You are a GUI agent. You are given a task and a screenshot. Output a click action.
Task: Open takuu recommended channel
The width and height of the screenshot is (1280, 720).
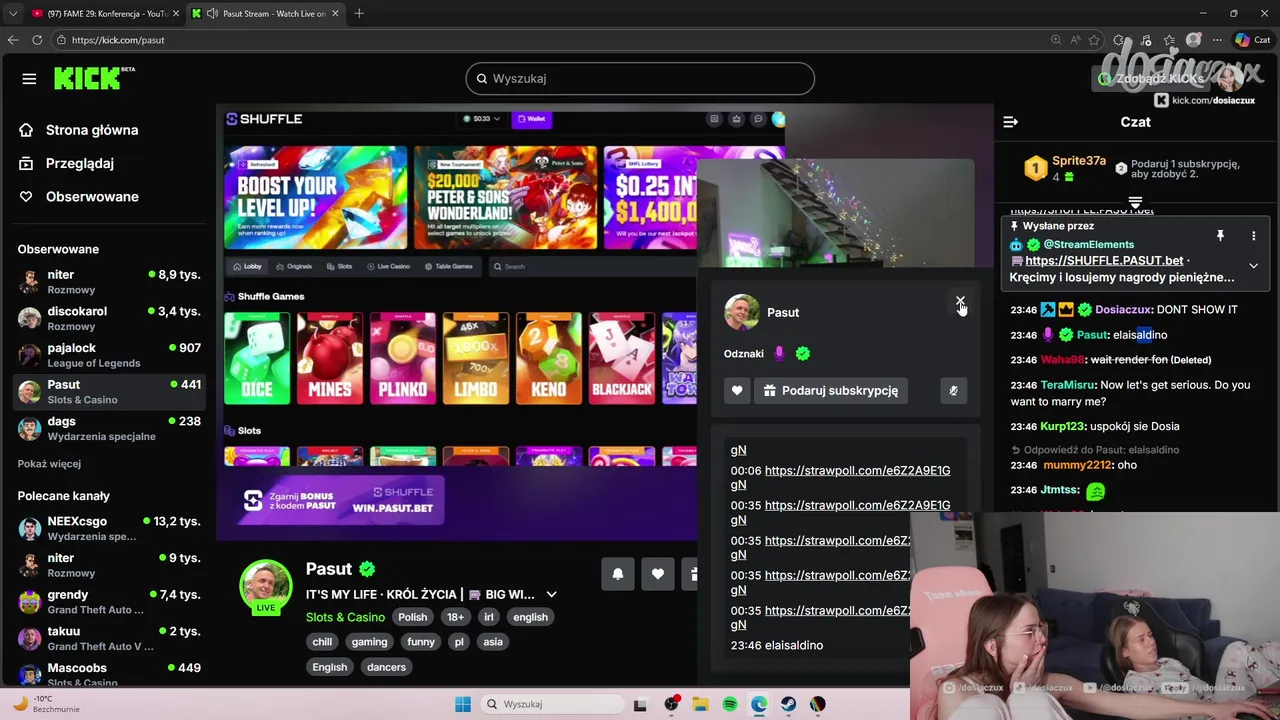tap(110, 638)
